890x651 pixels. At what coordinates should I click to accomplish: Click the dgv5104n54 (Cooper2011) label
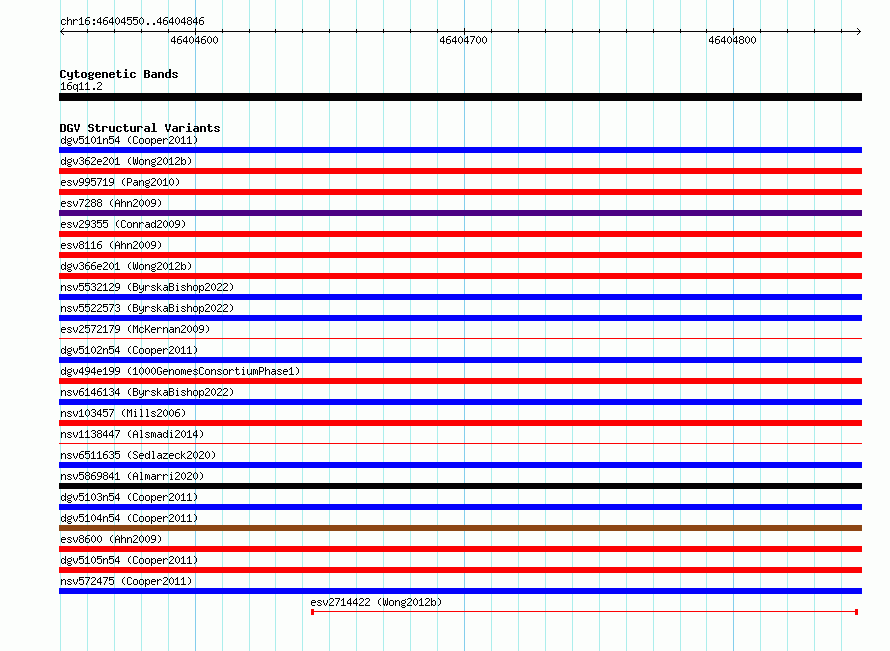[129, 518]
